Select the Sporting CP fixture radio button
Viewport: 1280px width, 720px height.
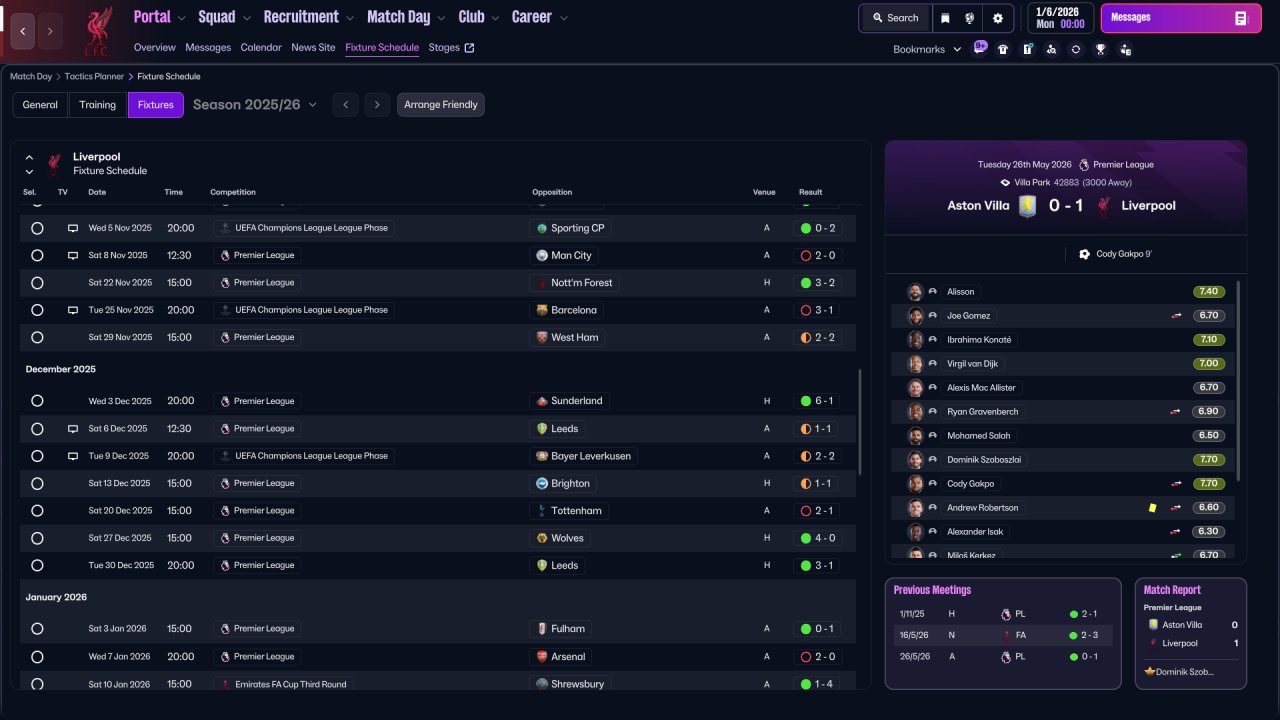[x=37, y=228]
